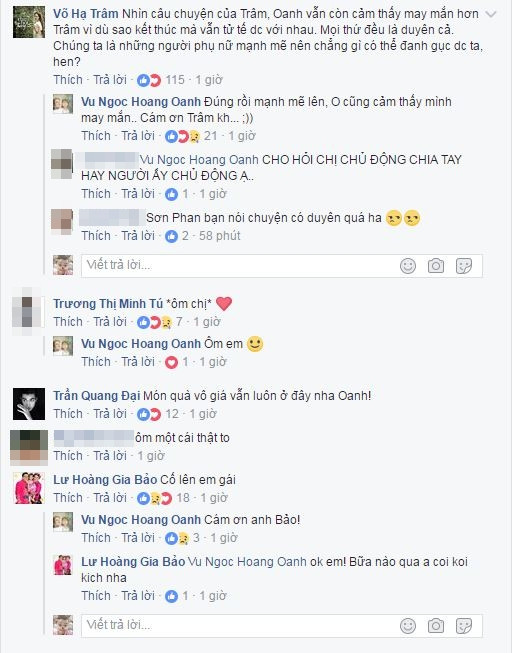This screenshot has height=653, width=512.
Task: Open emoji picker in first reply box
Action: coord(408,266)
